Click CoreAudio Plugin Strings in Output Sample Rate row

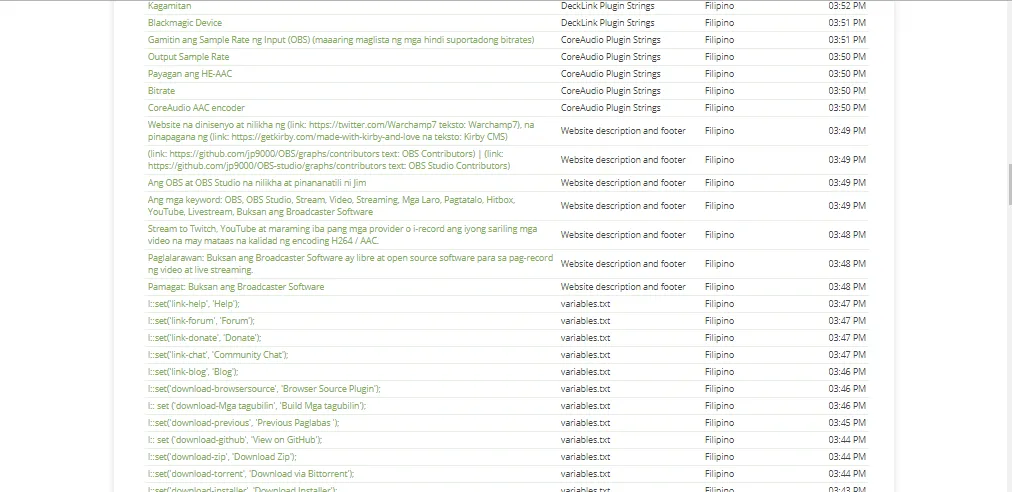[611, 57]
